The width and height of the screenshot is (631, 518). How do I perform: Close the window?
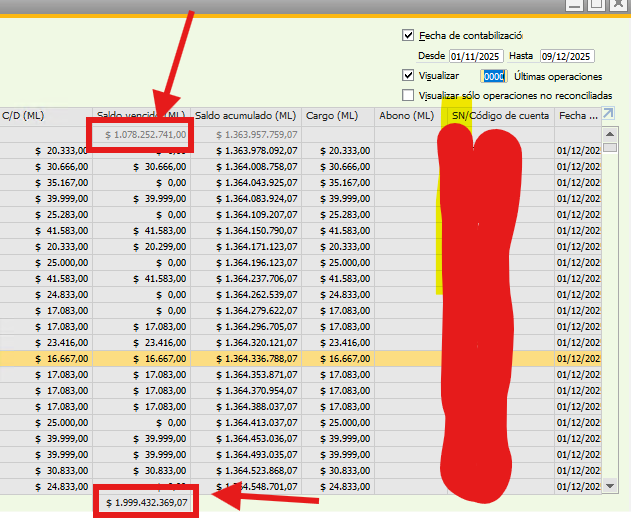[617, 5]
